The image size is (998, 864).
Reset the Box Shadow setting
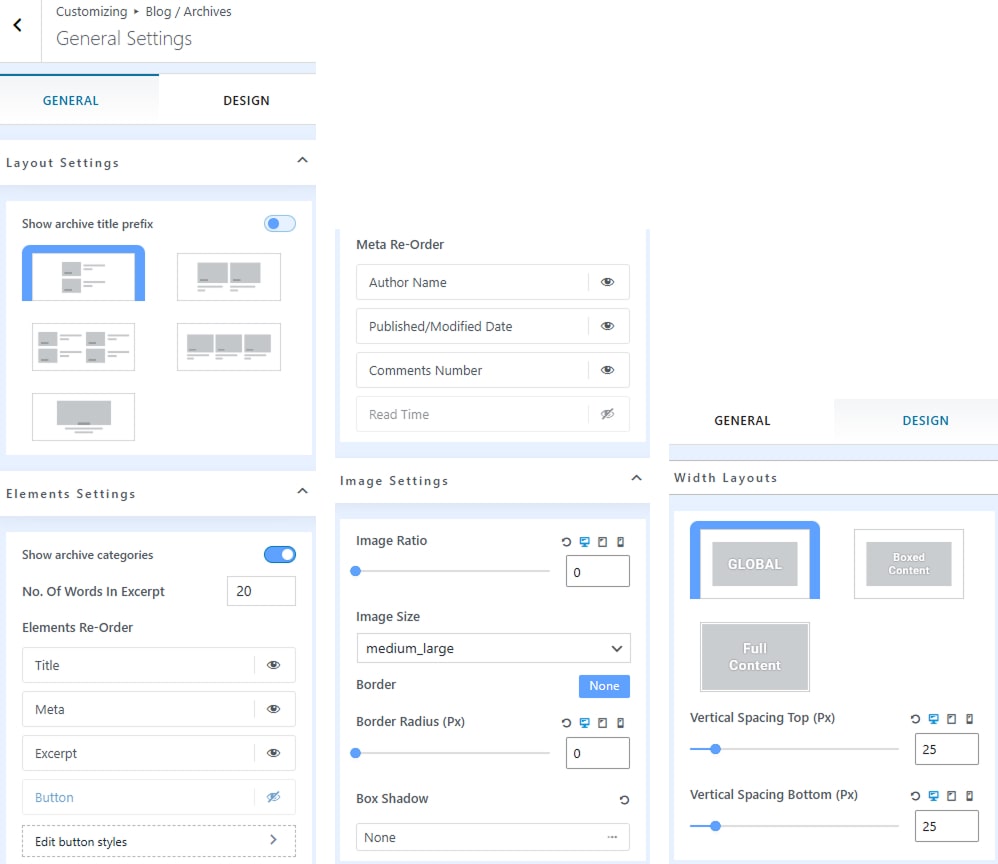[624, 800]
